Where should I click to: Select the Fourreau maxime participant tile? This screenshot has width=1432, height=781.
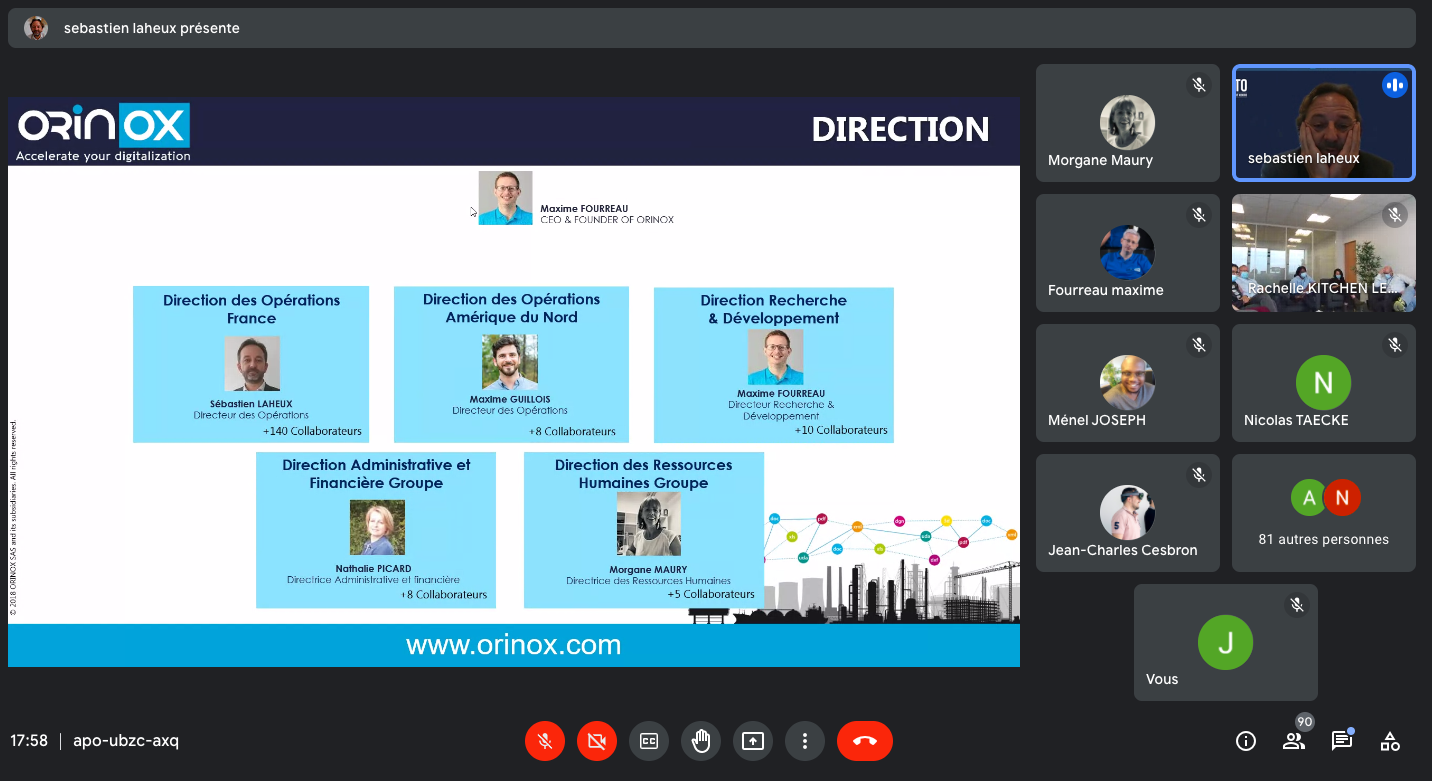tap(1128, 253)
